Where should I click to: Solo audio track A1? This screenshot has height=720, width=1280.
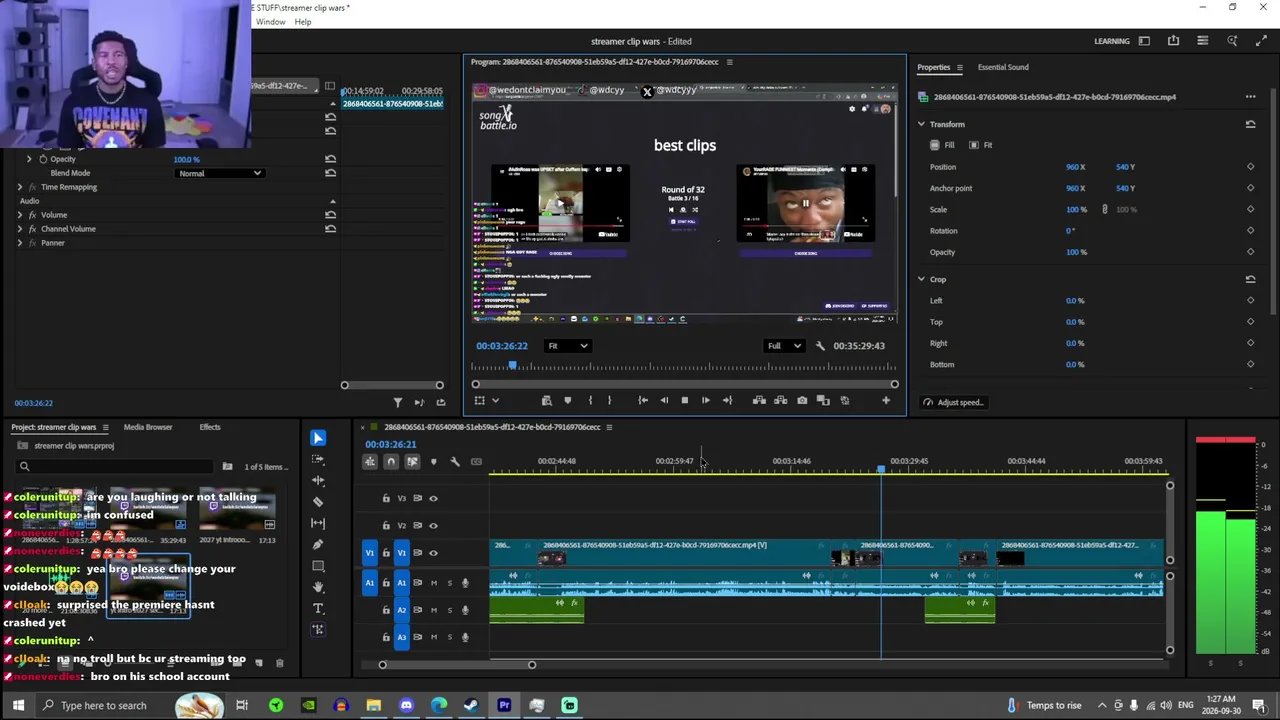click(x=449, y=582)
